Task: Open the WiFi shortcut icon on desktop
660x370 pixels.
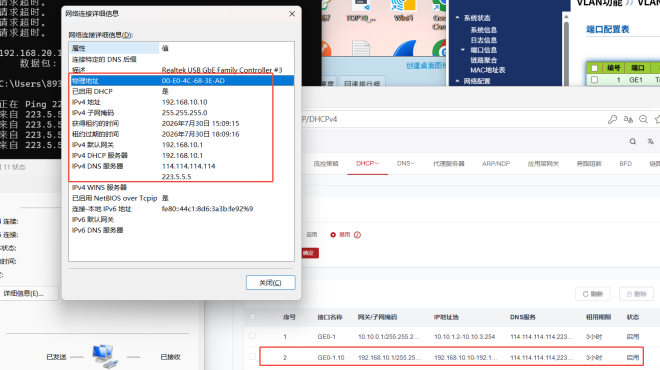Action: click(x=403, y=11)
